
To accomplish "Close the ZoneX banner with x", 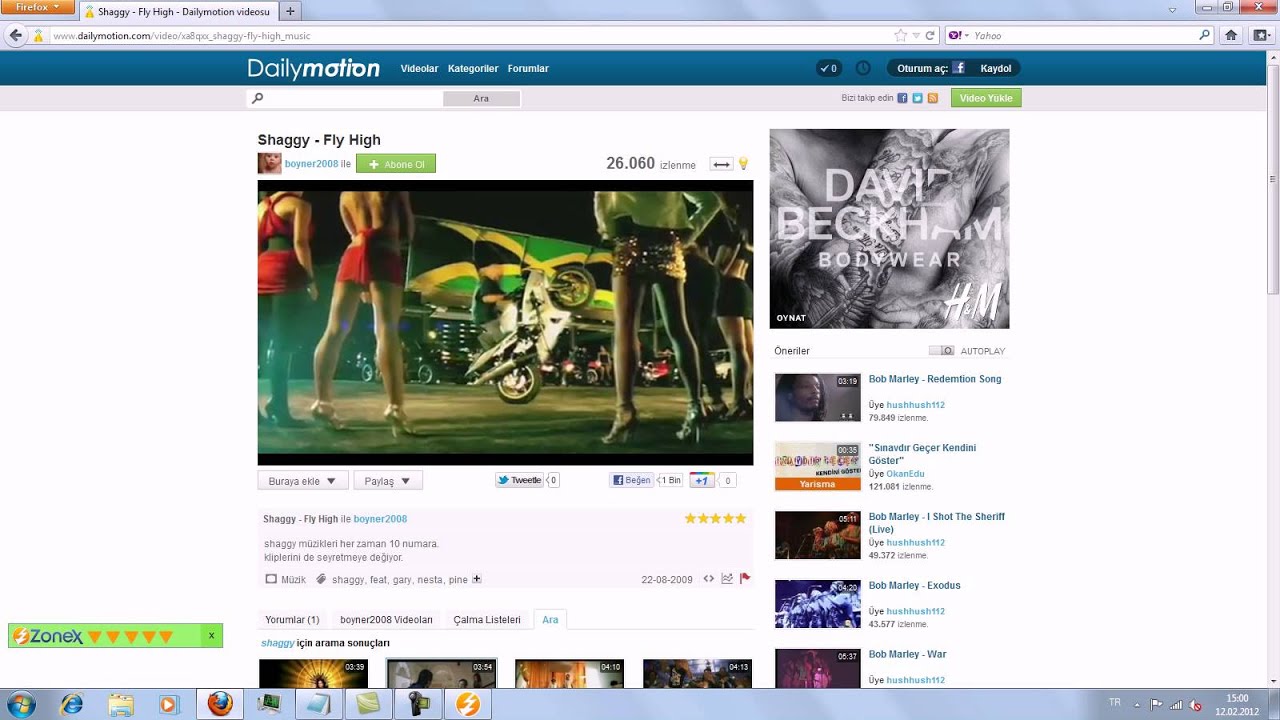I will click(x=211, y=635).
